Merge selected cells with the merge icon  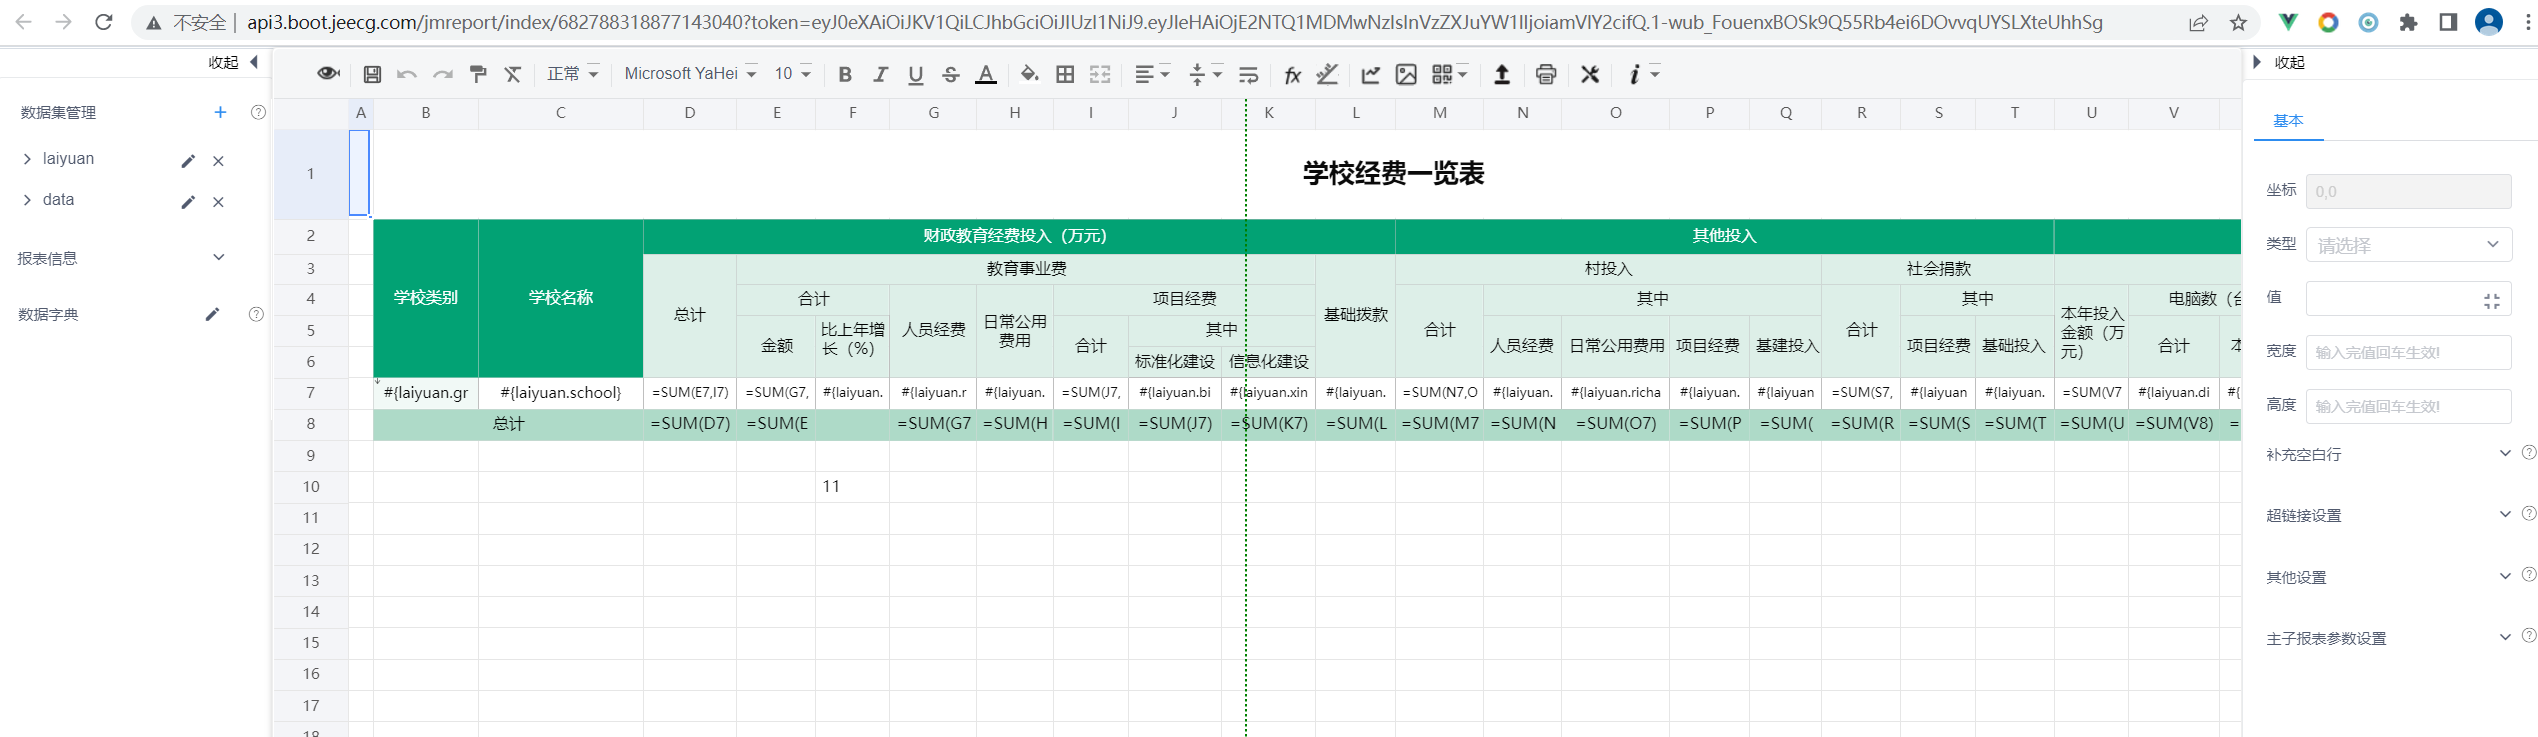pyautogui.click(x=1100, y=74)
